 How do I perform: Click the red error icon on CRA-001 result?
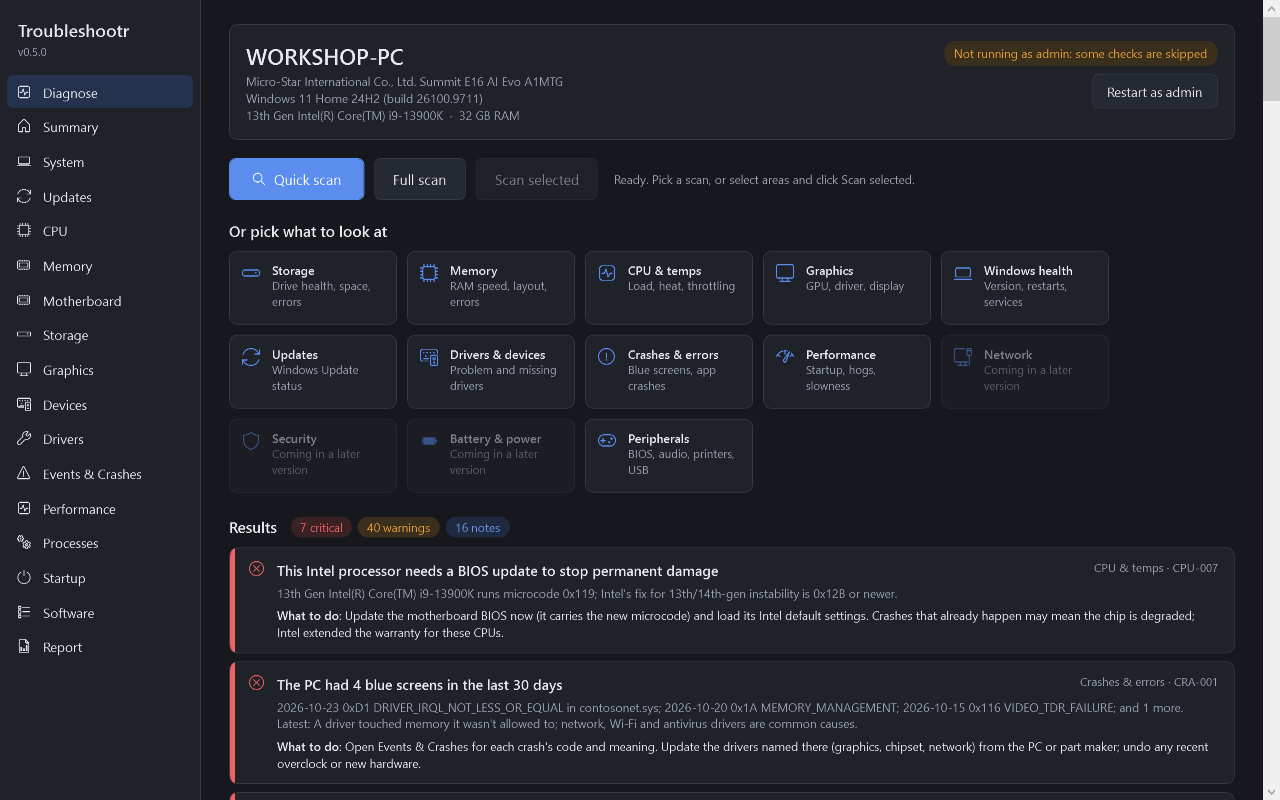[x=256, y=683]
